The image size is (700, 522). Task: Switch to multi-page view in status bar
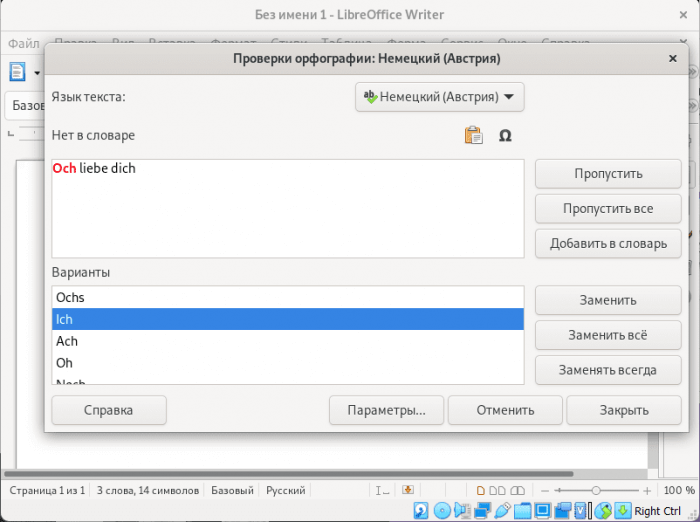tap(497, 491)
